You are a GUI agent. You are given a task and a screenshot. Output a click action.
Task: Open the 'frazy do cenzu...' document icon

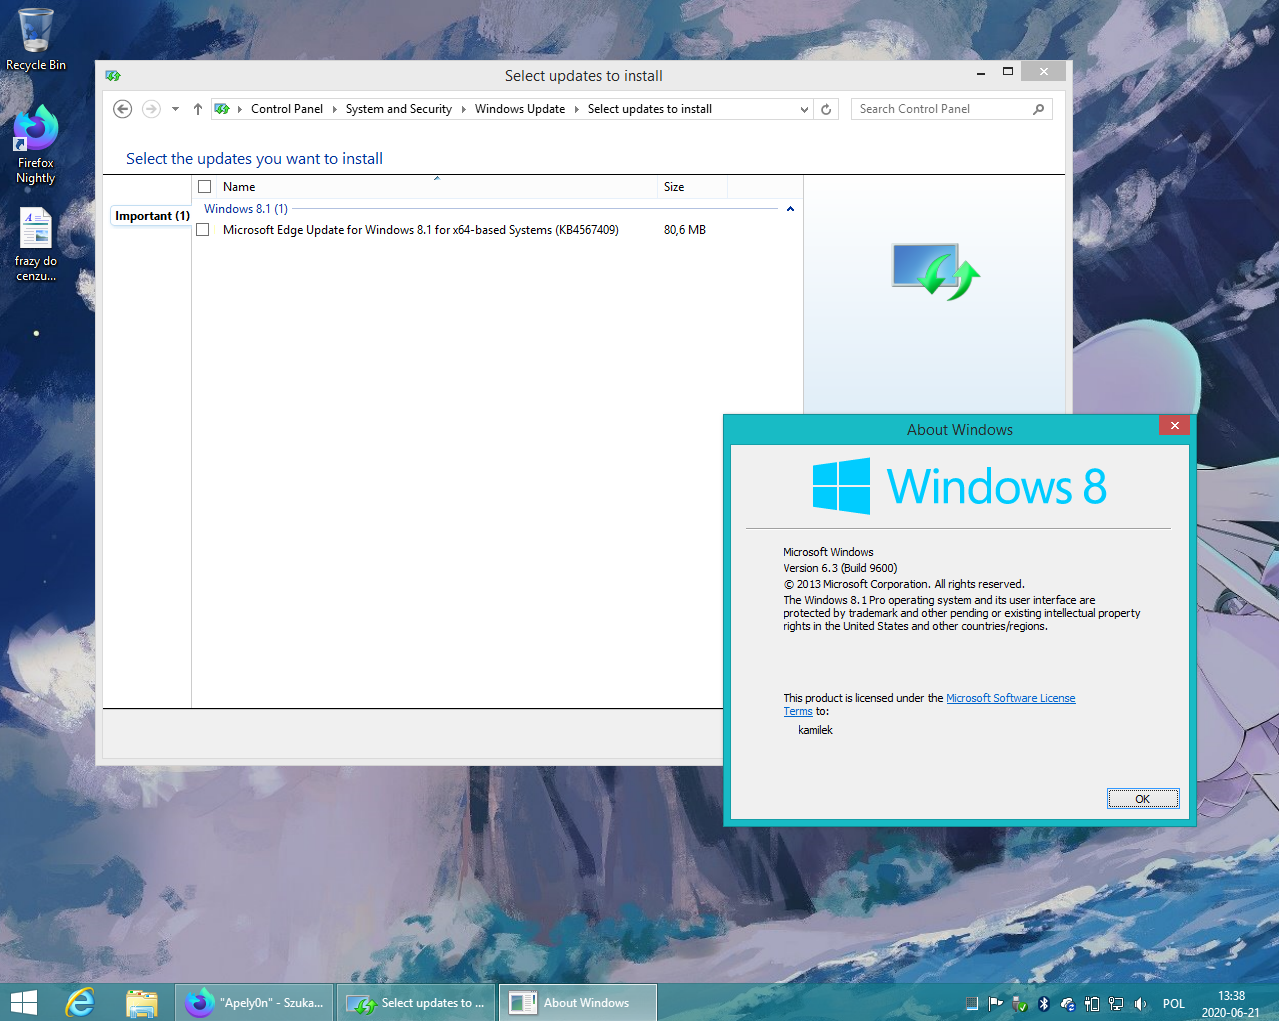(36, 244)
